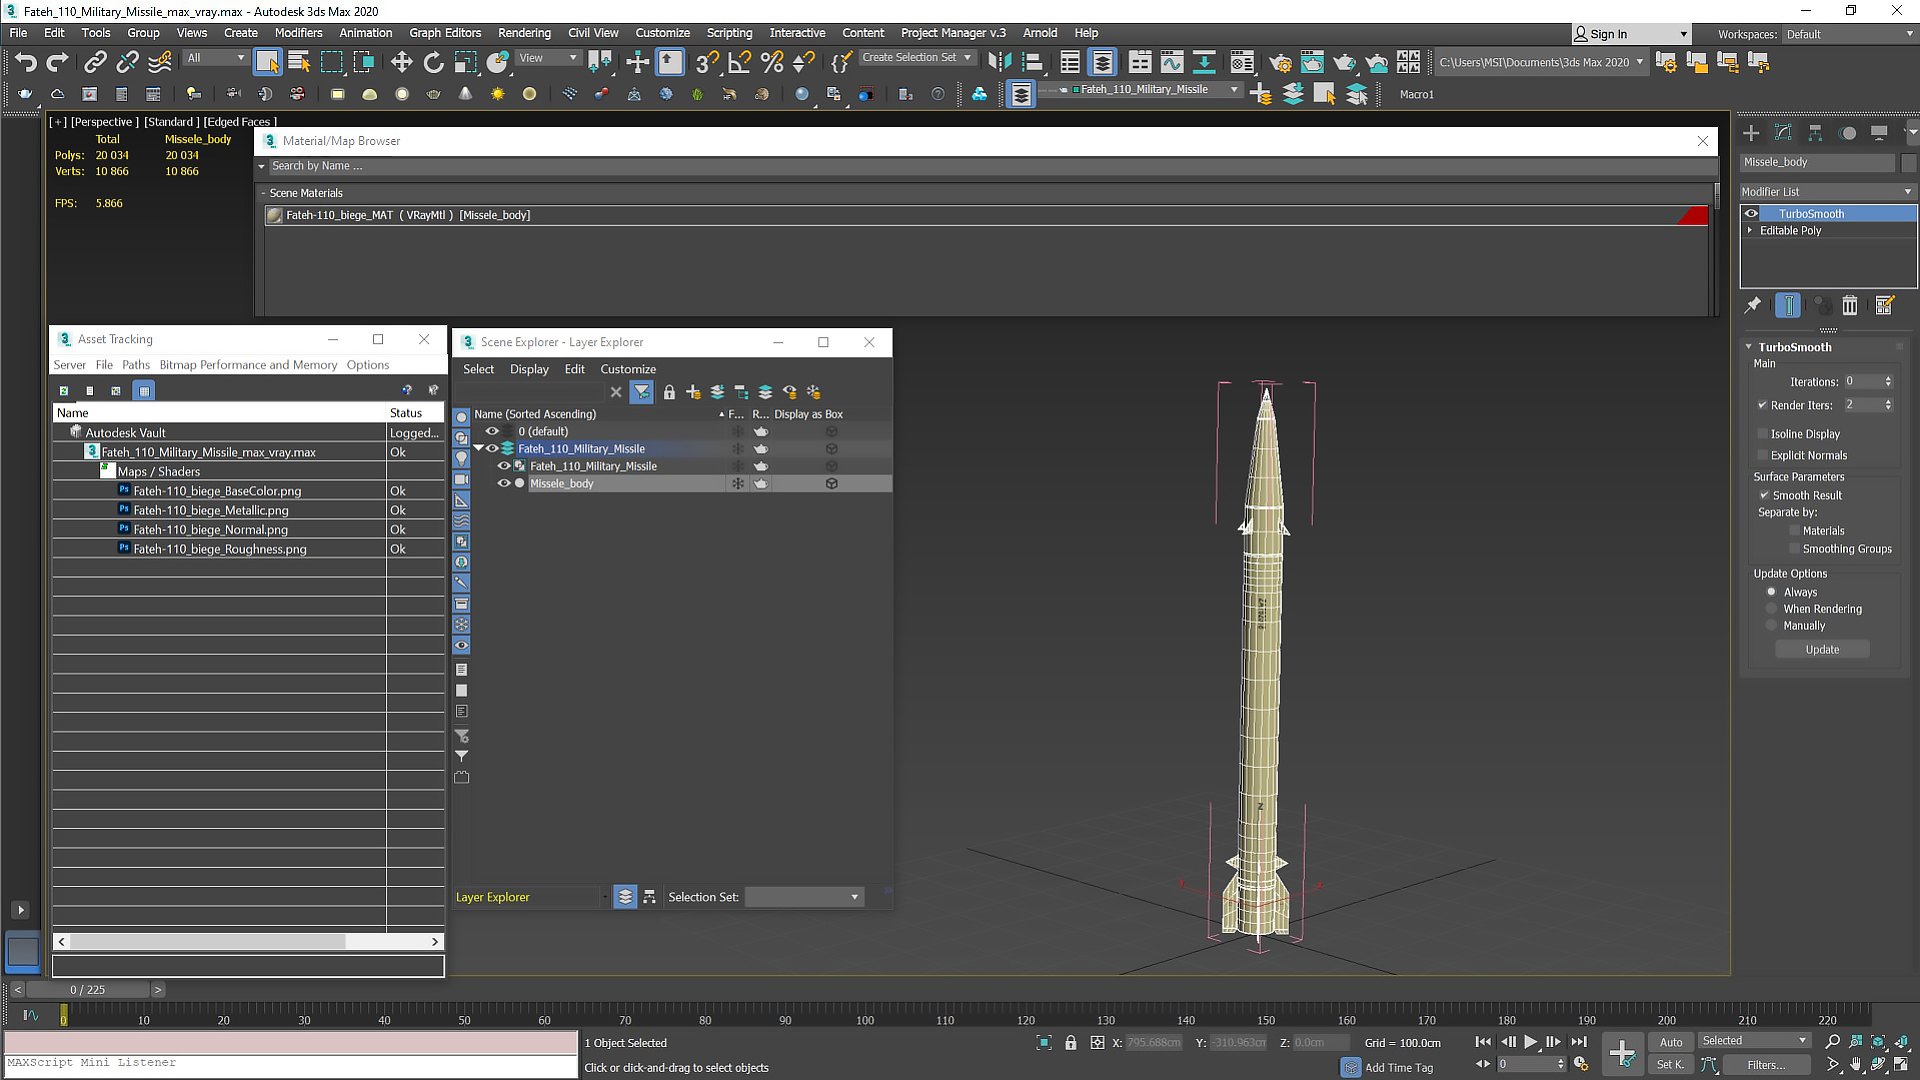Open the Graph Editors menu

pos(445,33)
